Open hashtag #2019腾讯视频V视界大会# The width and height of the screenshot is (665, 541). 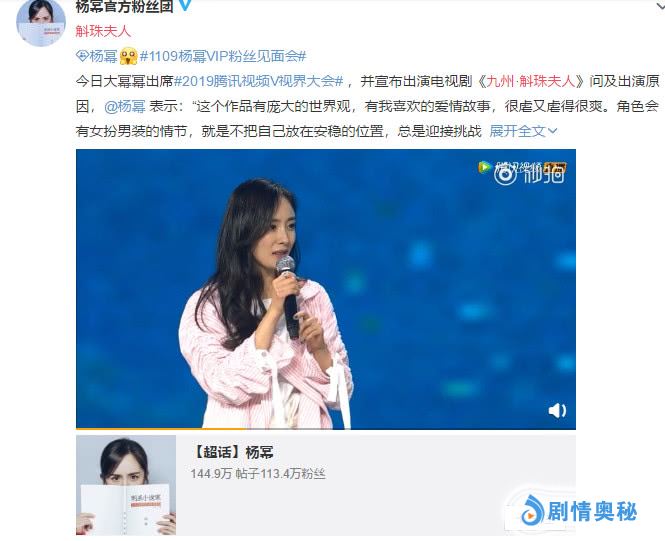pos(259,81)
